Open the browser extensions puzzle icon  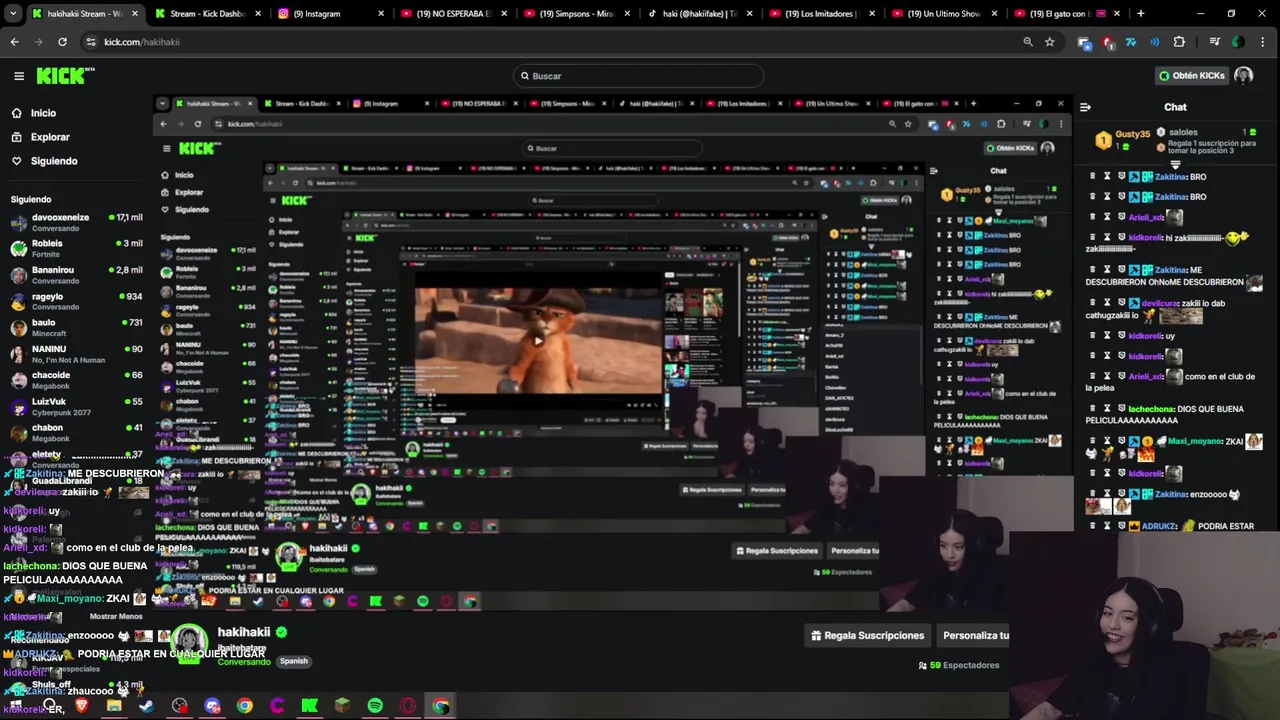(x=1179, y=42)
